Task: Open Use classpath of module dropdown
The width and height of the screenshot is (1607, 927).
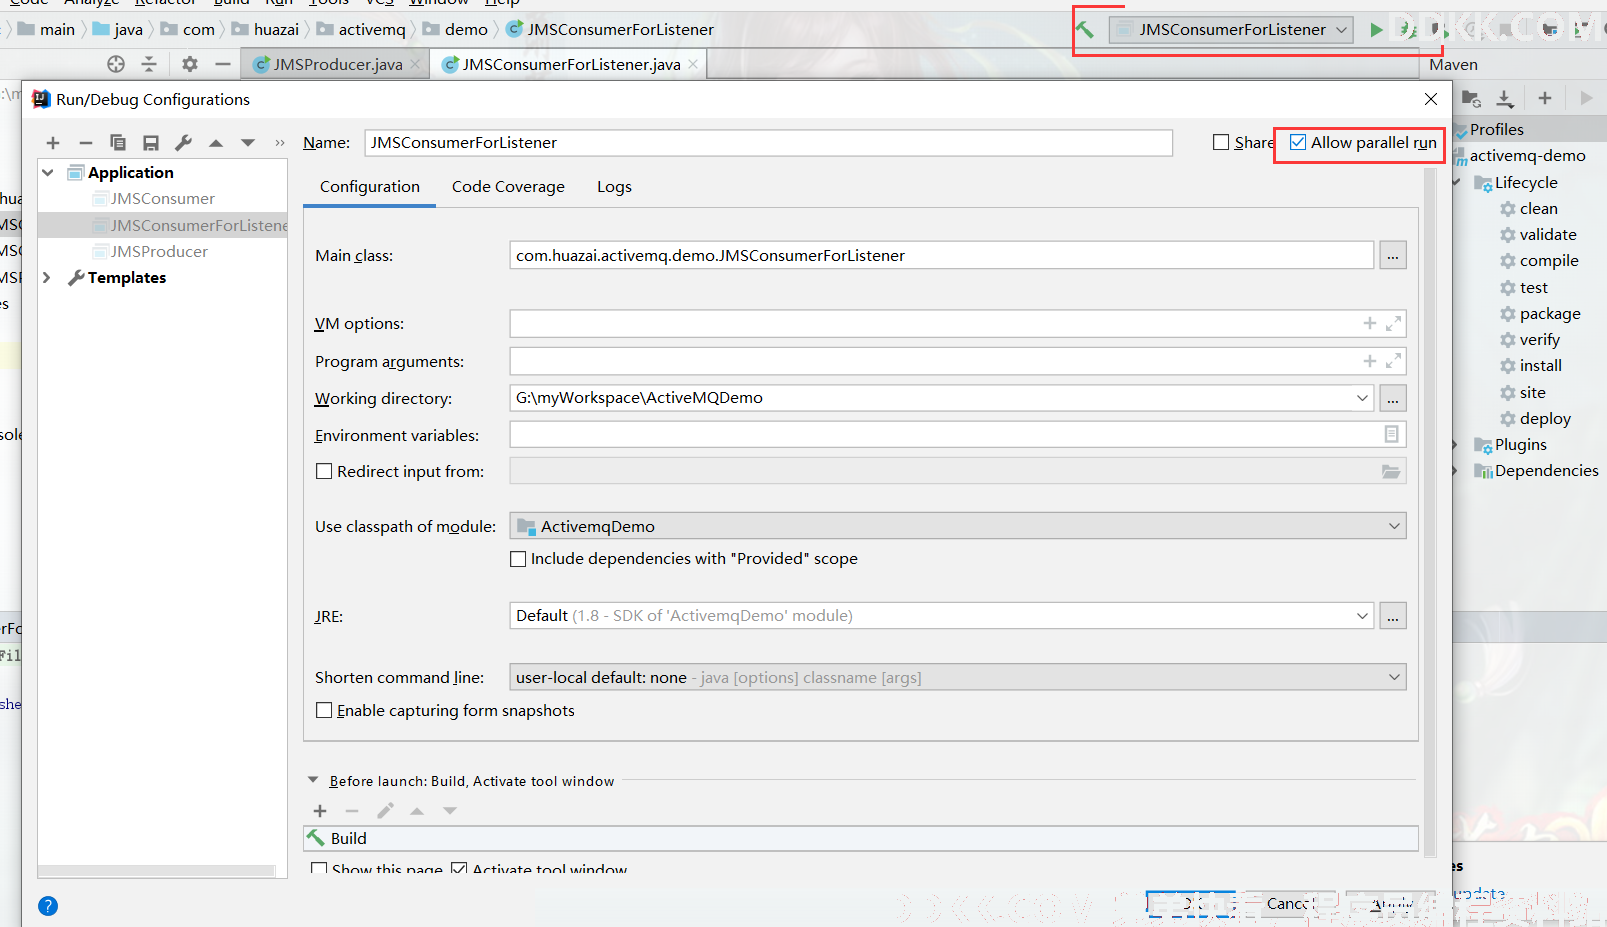Action: (1394, 526)
